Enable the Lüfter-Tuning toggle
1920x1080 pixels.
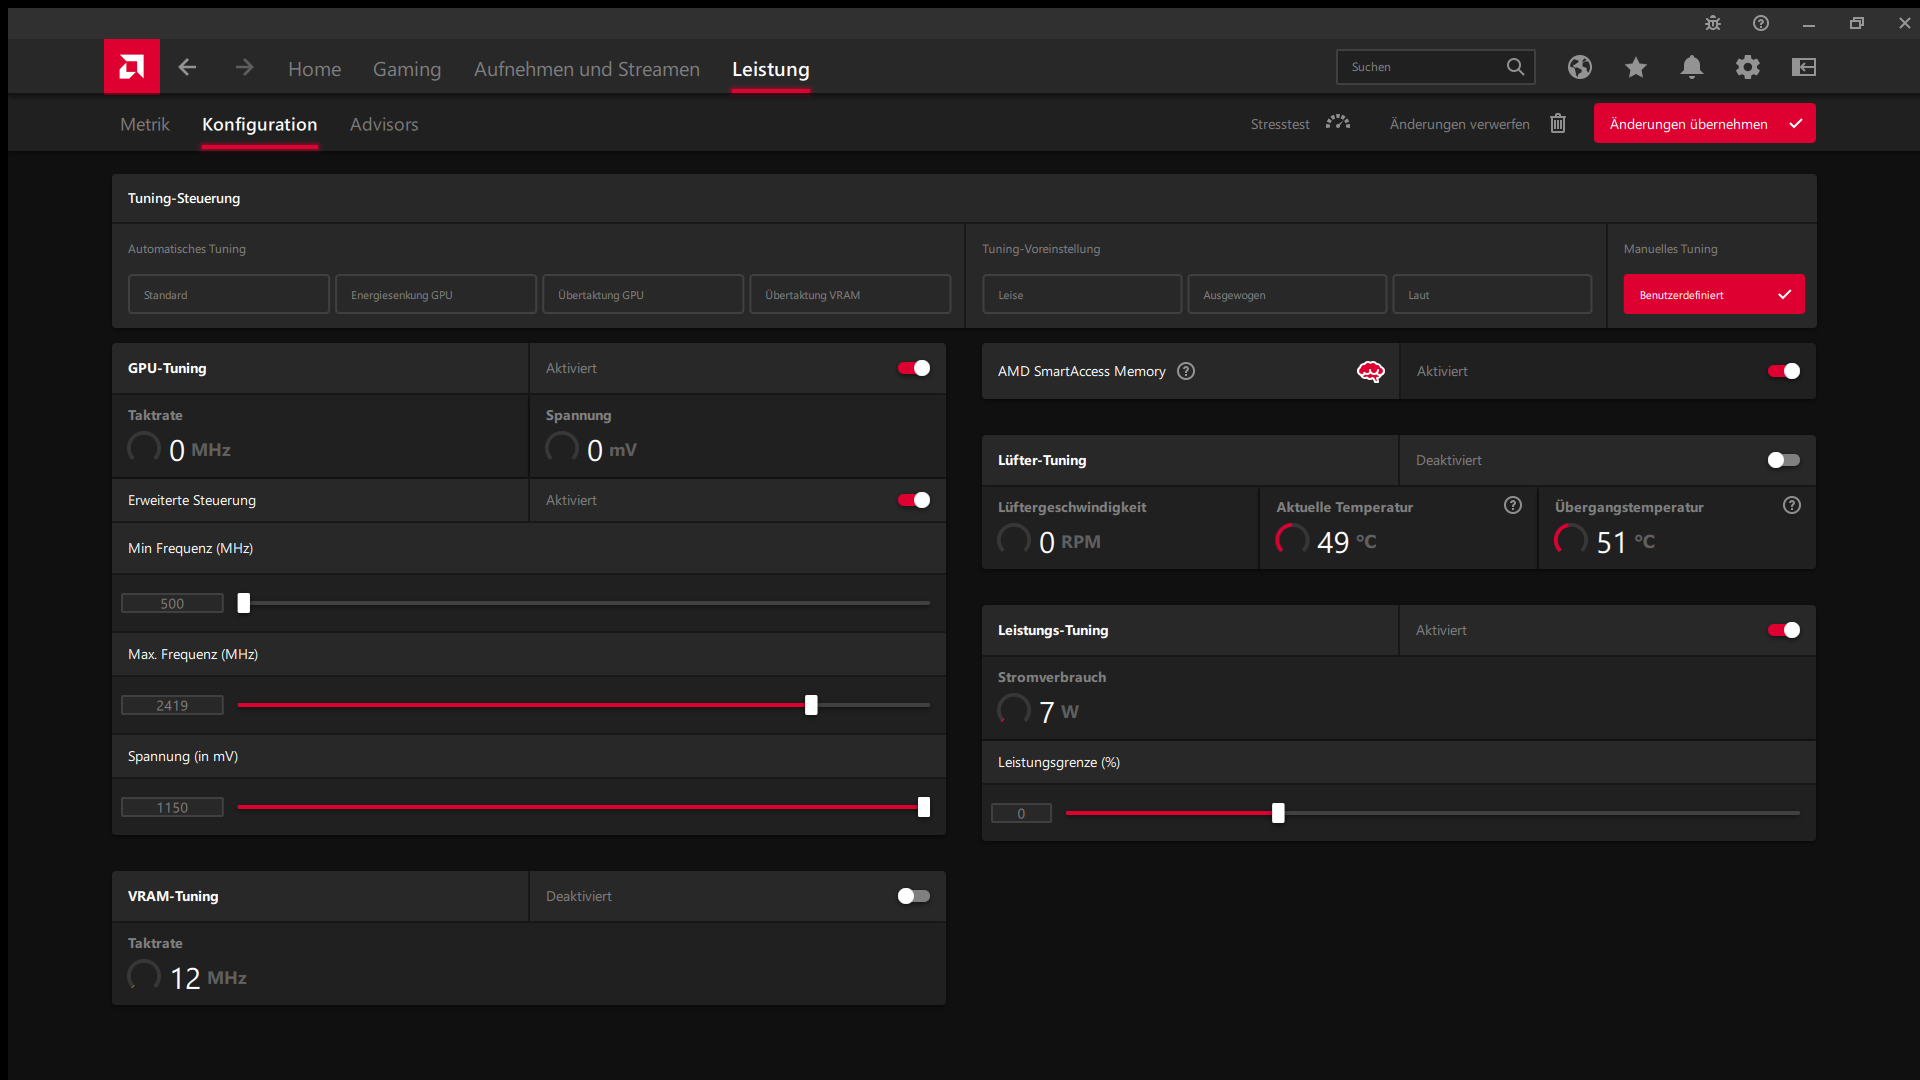coord(1783,460)
